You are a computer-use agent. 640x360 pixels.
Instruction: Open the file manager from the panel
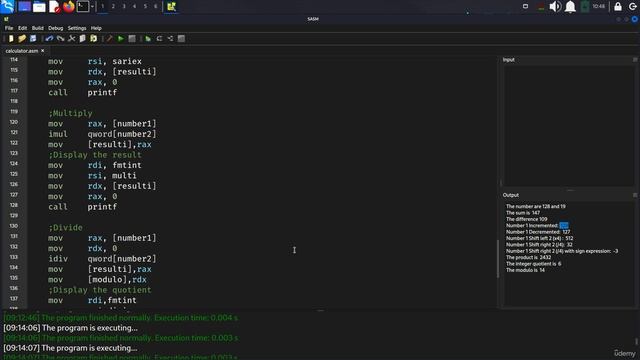39,6
